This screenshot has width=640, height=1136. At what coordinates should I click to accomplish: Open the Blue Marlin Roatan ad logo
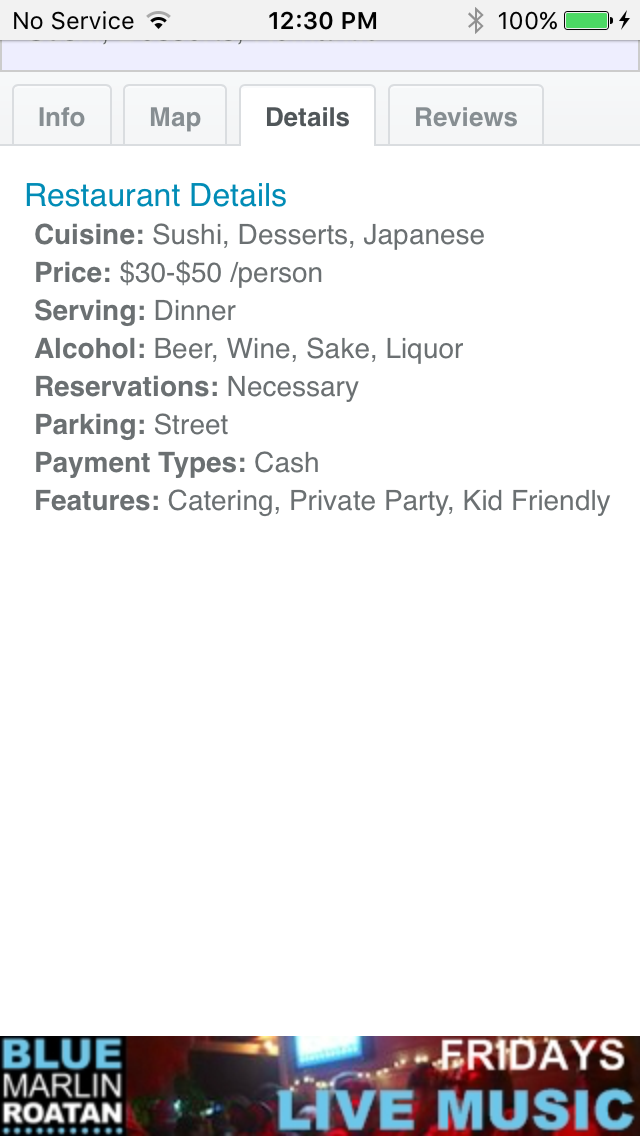[x=63, y=1085]
